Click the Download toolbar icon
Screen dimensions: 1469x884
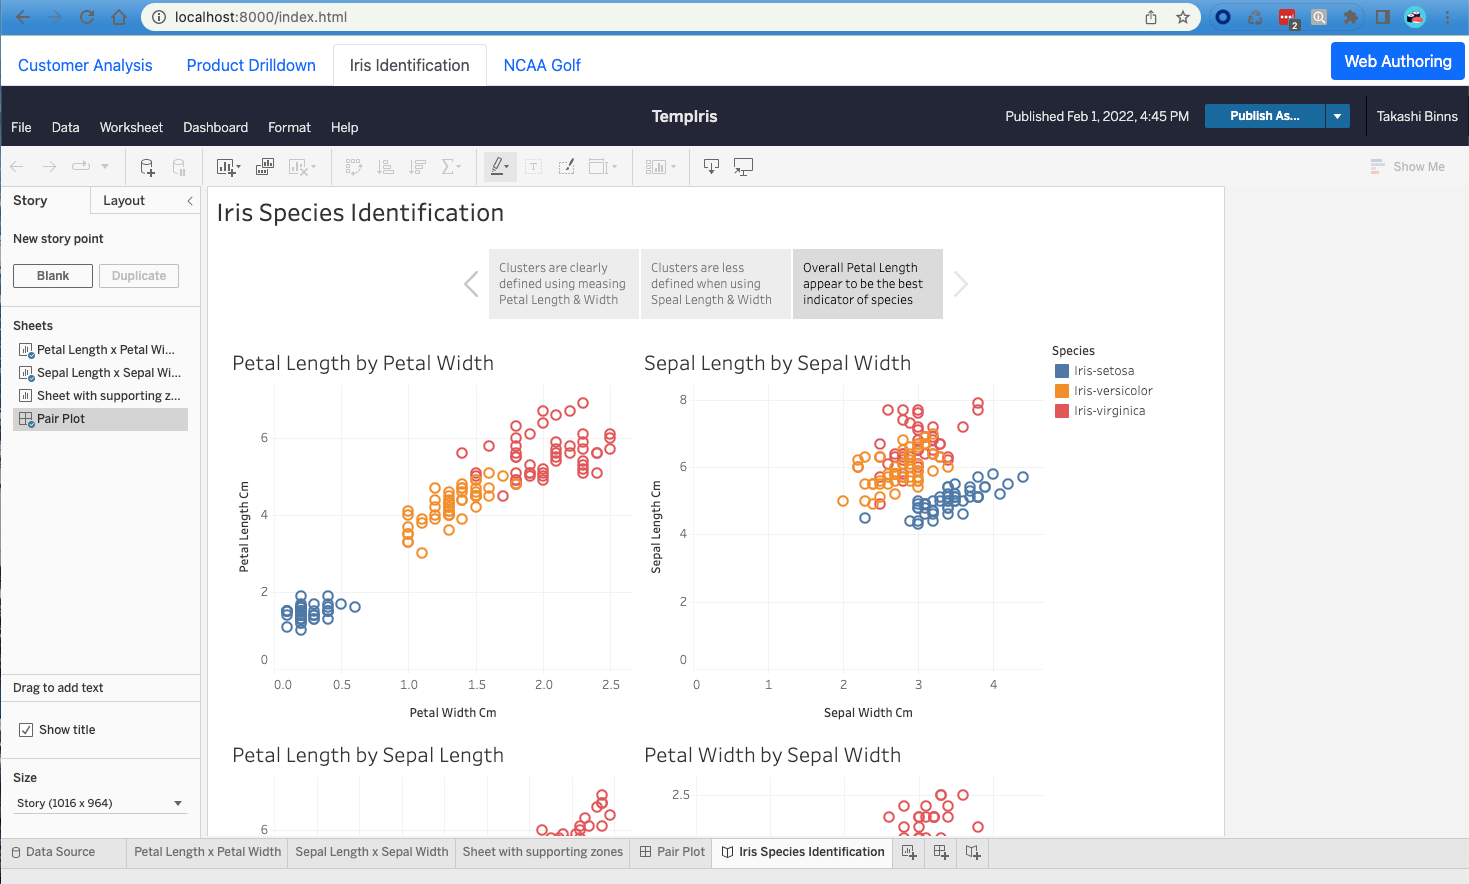click(711, 167)
